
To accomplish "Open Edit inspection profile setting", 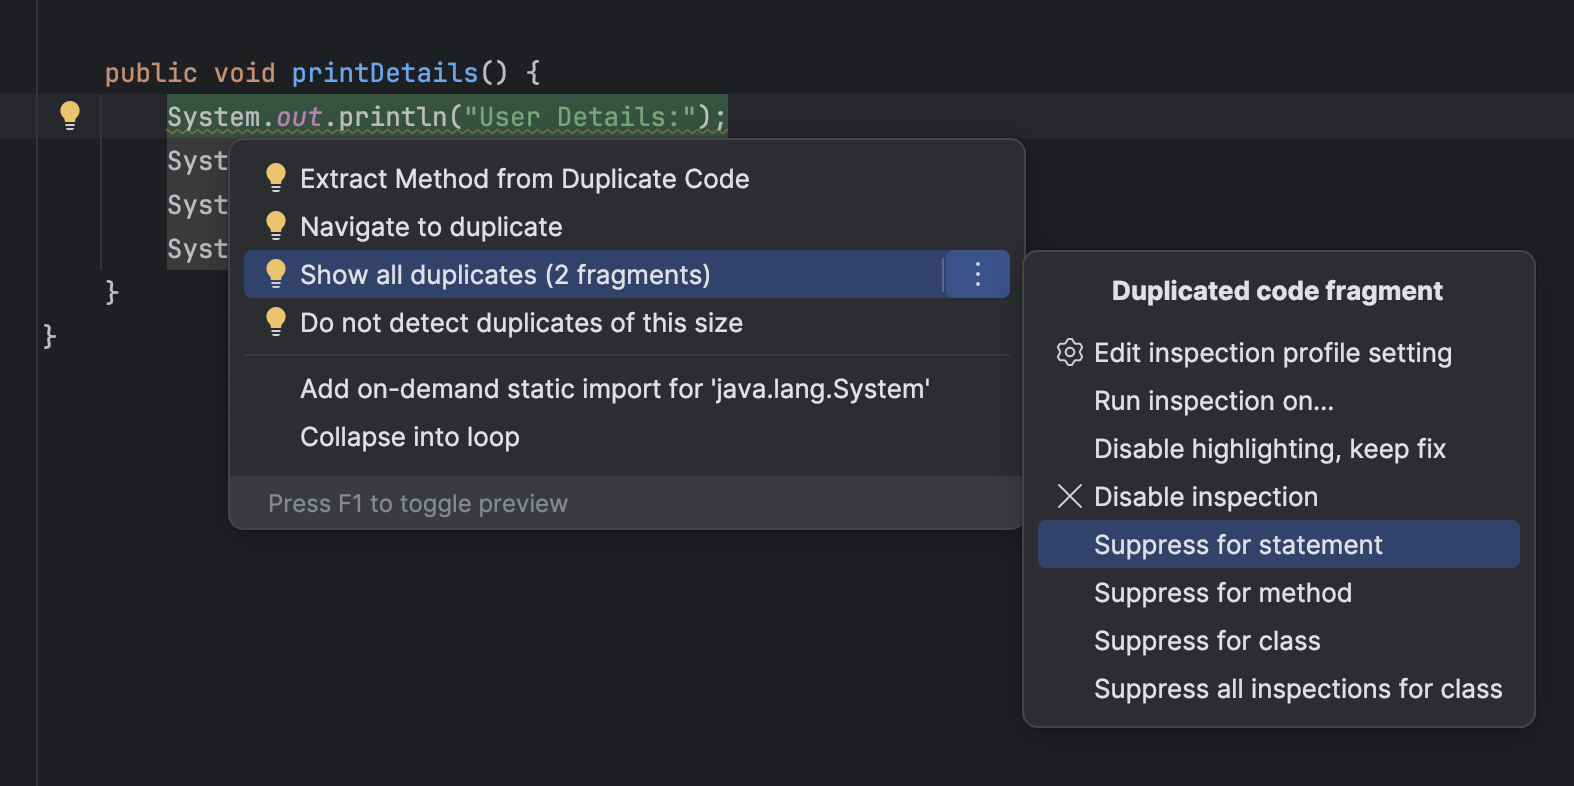I will click(x=1272, y=353).
